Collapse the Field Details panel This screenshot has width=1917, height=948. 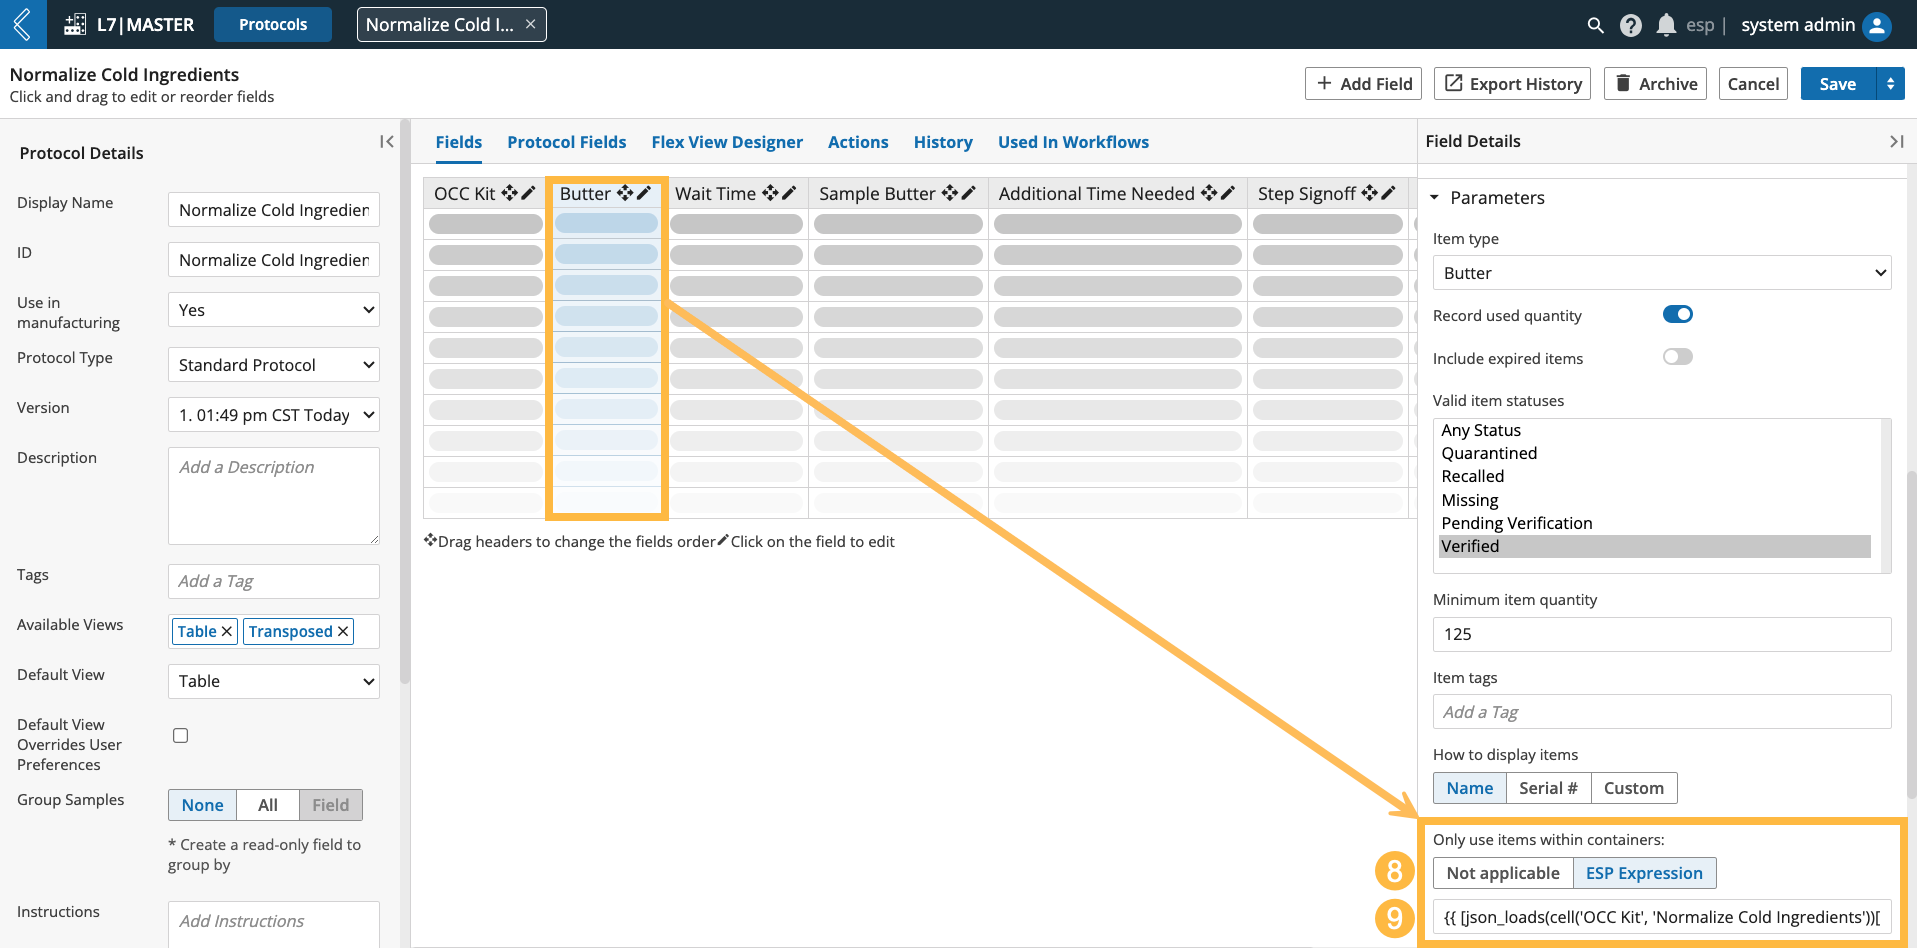[1896, 141]
